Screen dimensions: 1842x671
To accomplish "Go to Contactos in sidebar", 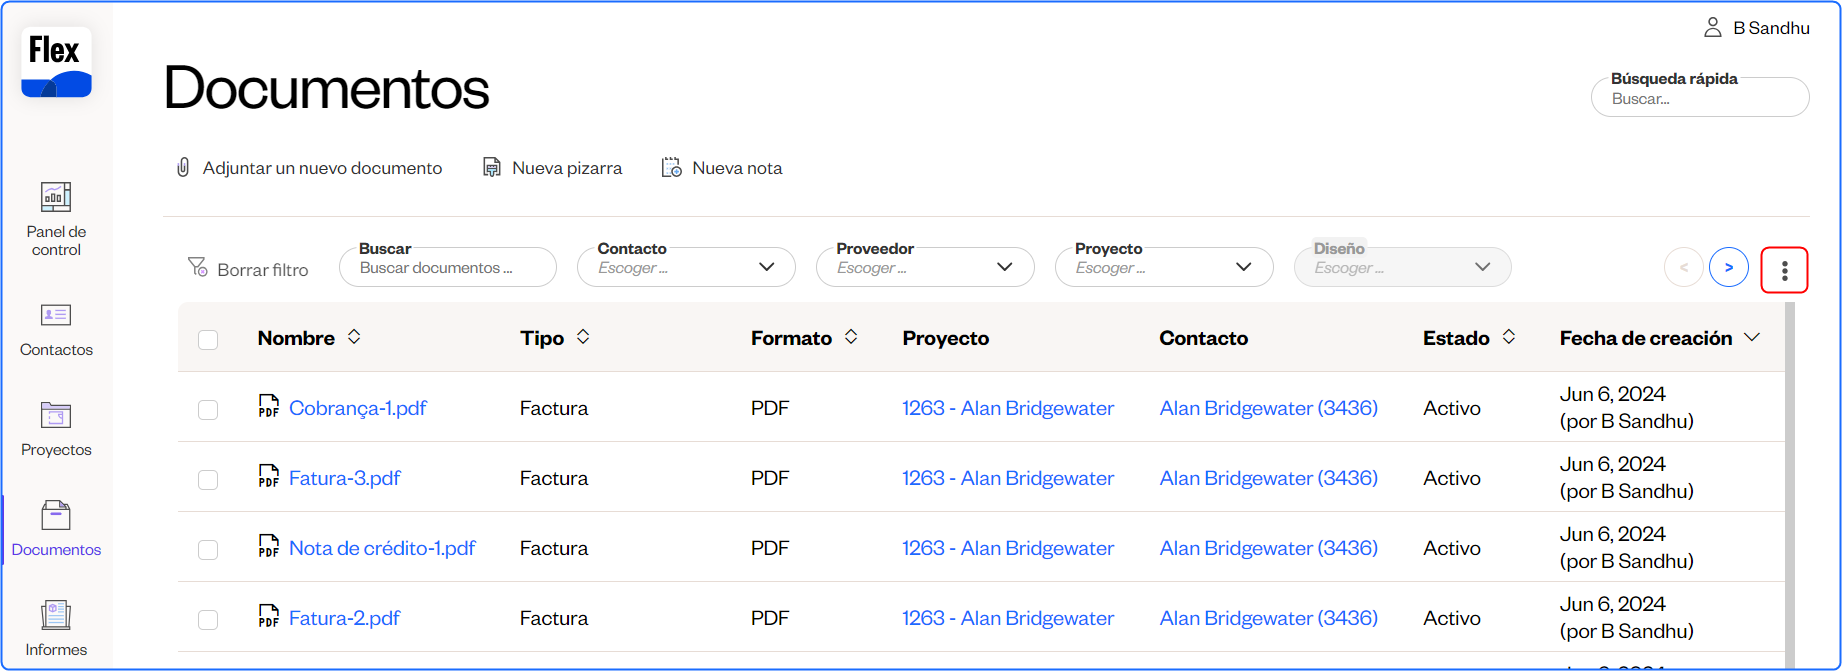I will point(56,329).
